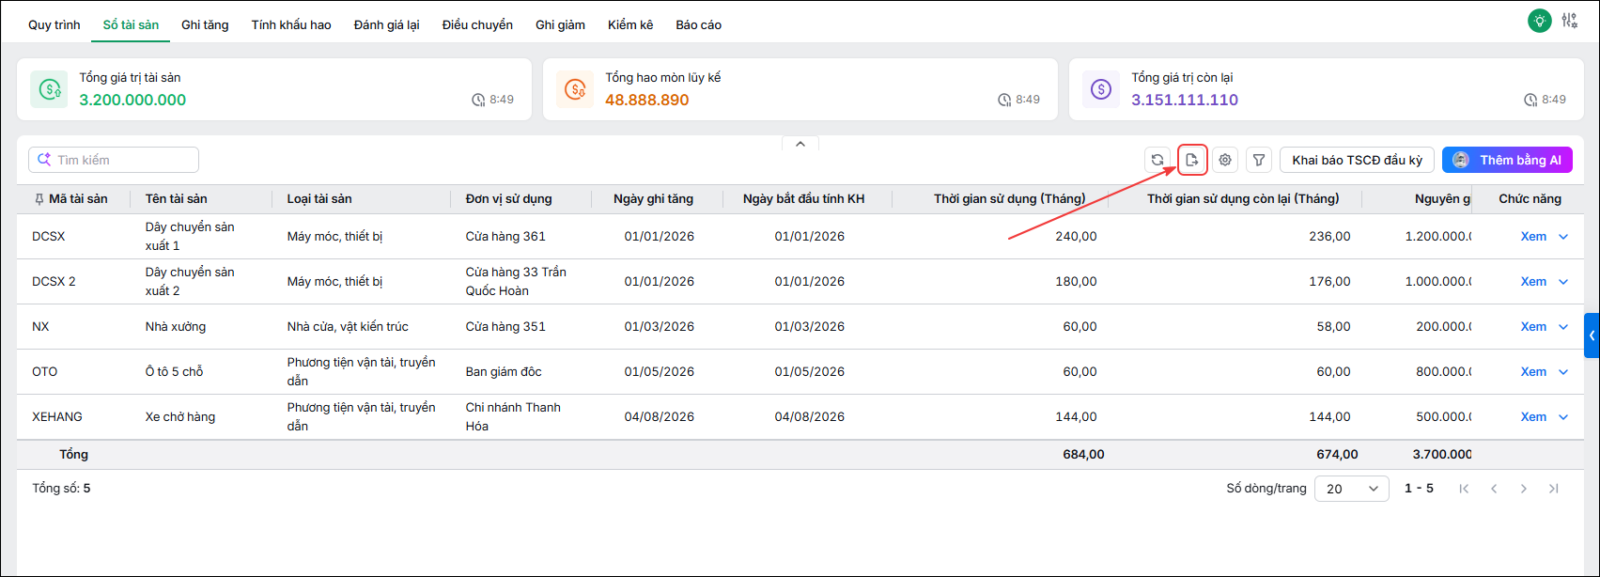Click the refresh icon in the table toolbar
1600x577 pixels.
[1157, 160]
